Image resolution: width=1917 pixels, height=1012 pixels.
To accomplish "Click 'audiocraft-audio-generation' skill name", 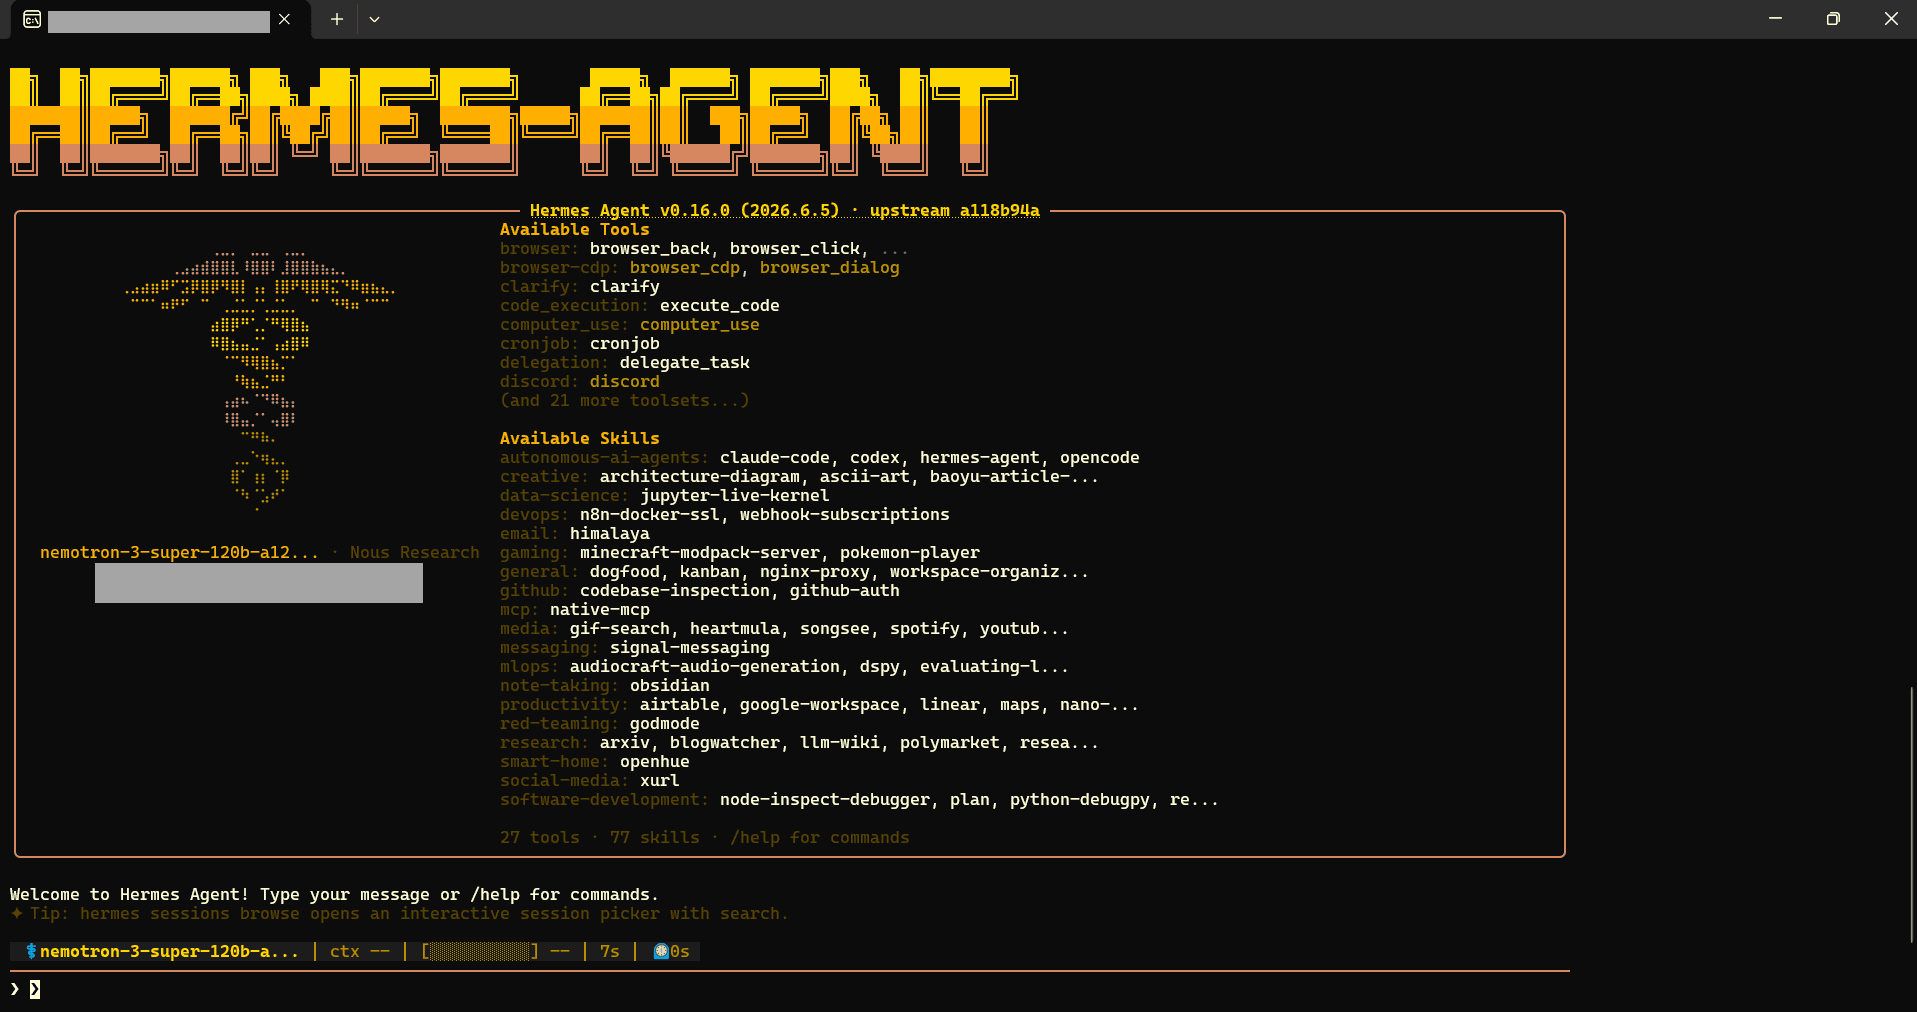I will tap(704, 666).
